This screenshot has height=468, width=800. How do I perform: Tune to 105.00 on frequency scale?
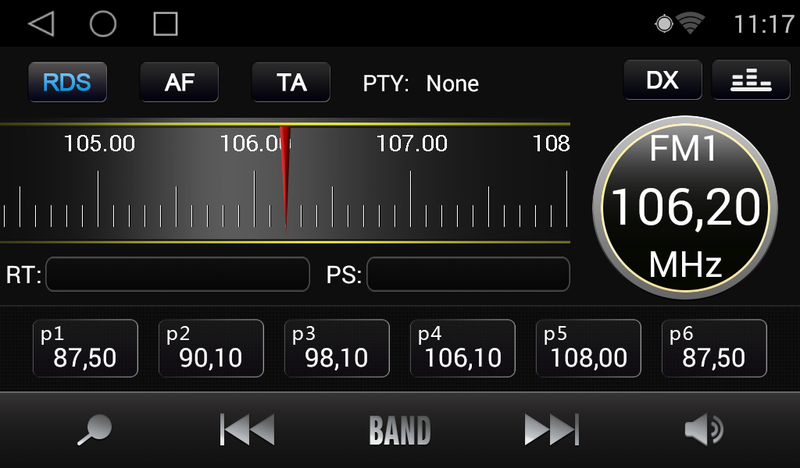tap(99, 143)
